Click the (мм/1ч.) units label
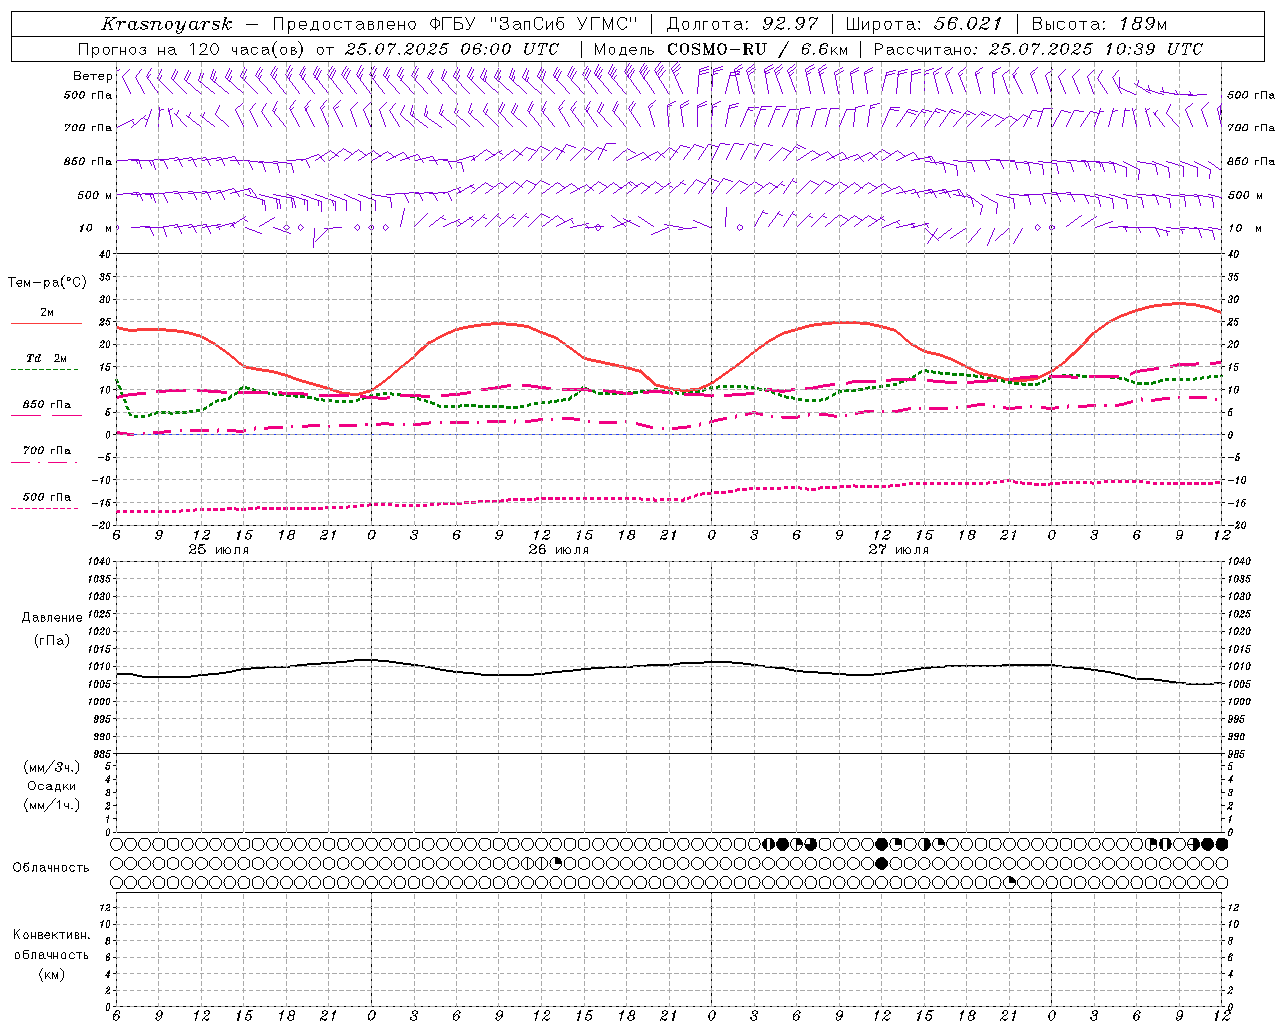Viewport: 1280px width, 1024px height. point(52,805)
